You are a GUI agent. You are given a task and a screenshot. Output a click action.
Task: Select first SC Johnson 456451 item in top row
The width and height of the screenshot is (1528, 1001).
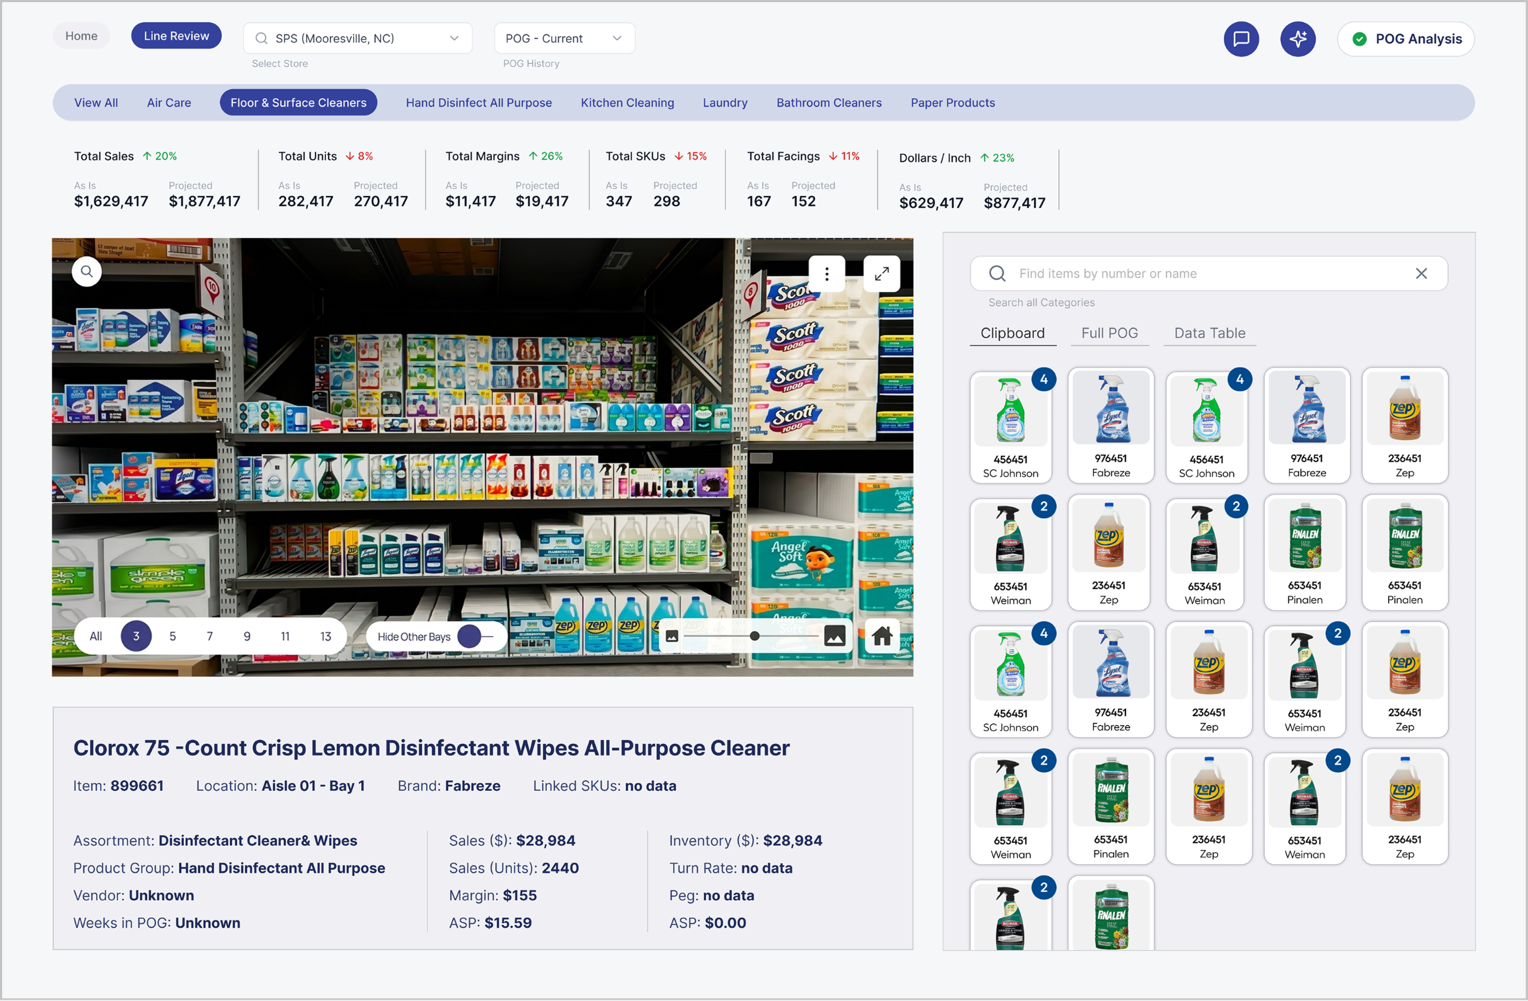point(1011,426)
